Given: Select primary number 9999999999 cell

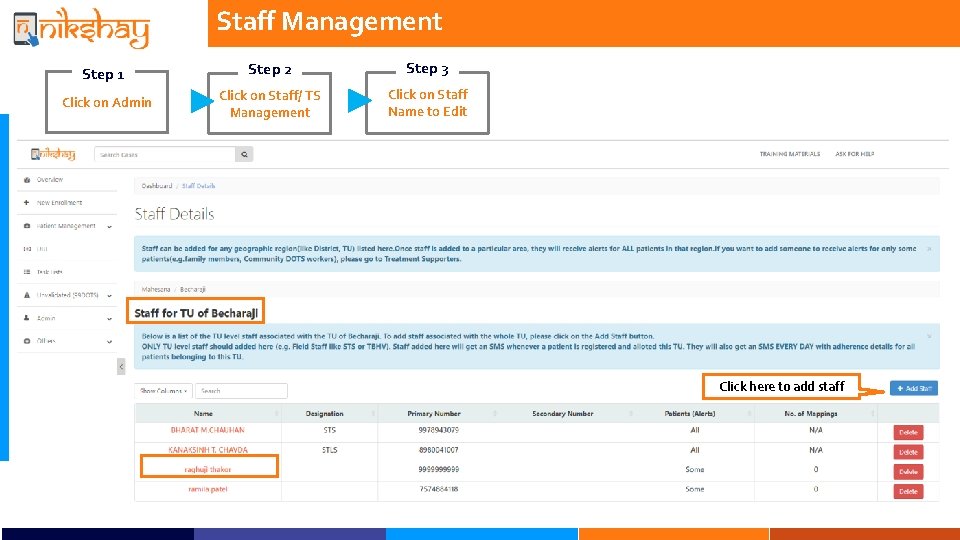Looking at the screenshot, I should (x=438, y=470).
